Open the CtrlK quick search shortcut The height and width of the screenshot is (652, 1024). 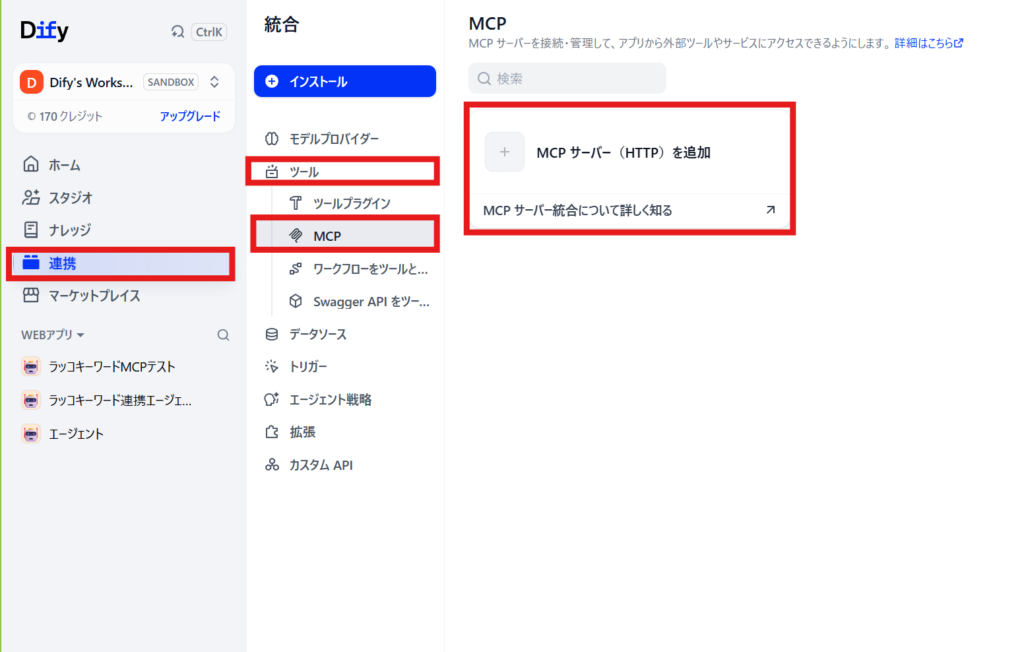click(209, 31)
